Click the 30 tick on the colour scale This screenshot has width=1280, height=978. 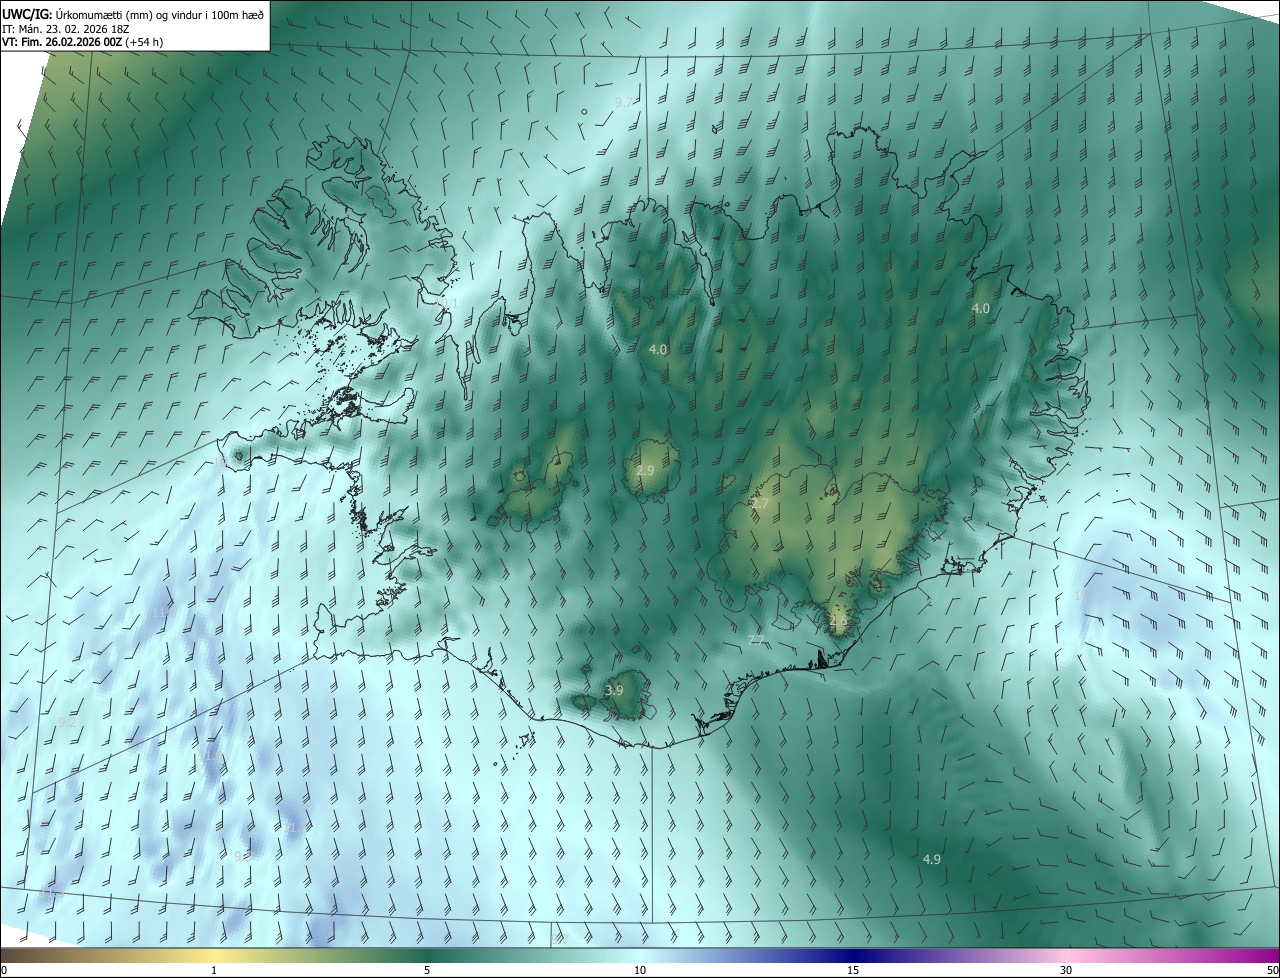(x=1066, y=971)
